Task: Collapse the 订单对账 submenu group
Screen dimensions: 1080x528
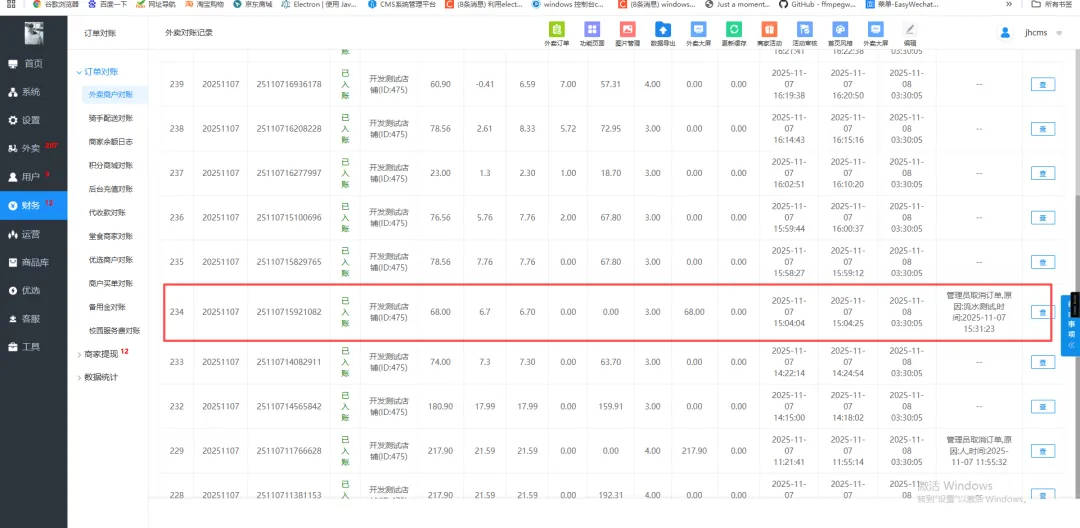Action: click(x=100, y=72)
